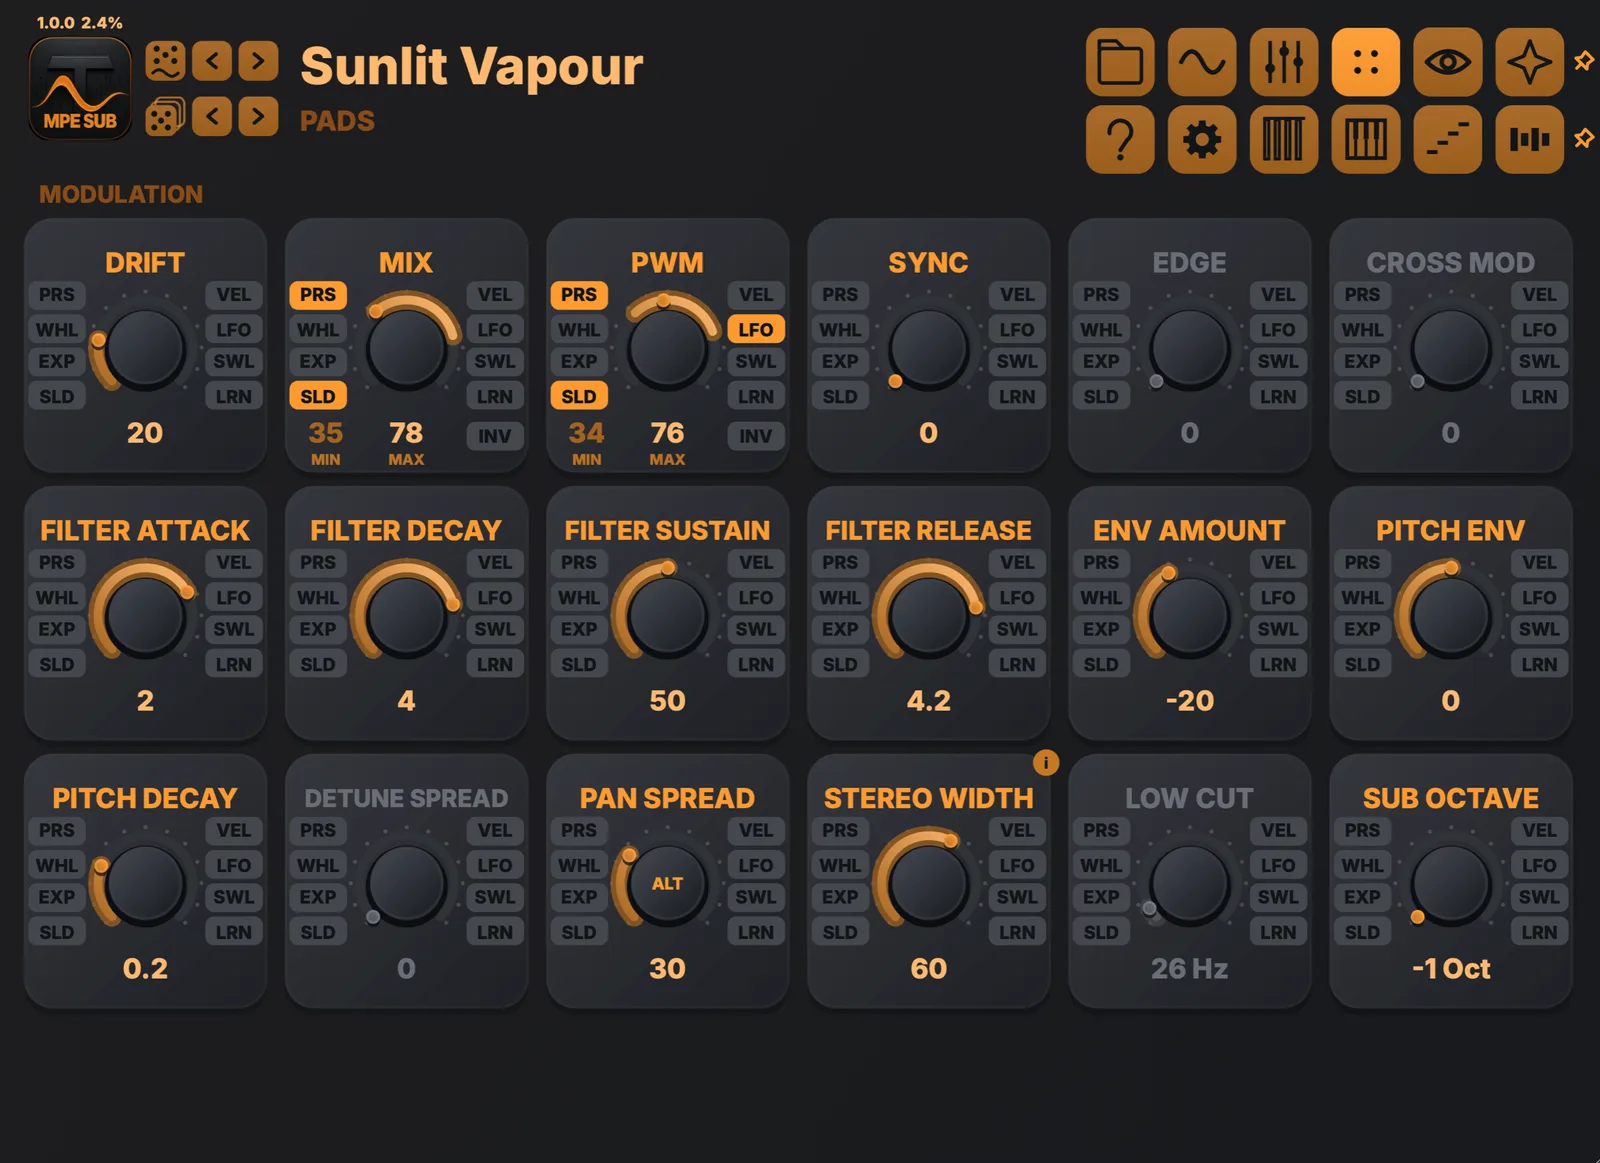Click the stacked dice randomize icon
The image size is (1600, 1163).
[165, 117]
